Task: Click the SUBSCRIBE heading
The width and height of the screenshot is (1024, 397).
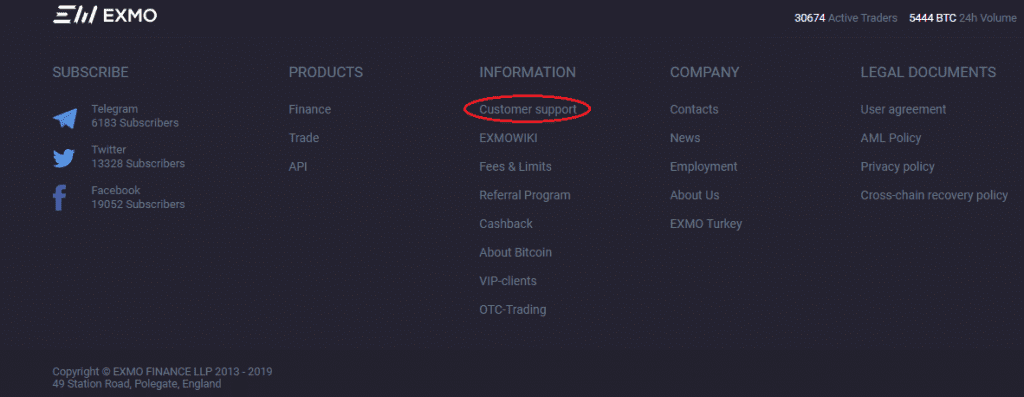Action: coord(90,72)
